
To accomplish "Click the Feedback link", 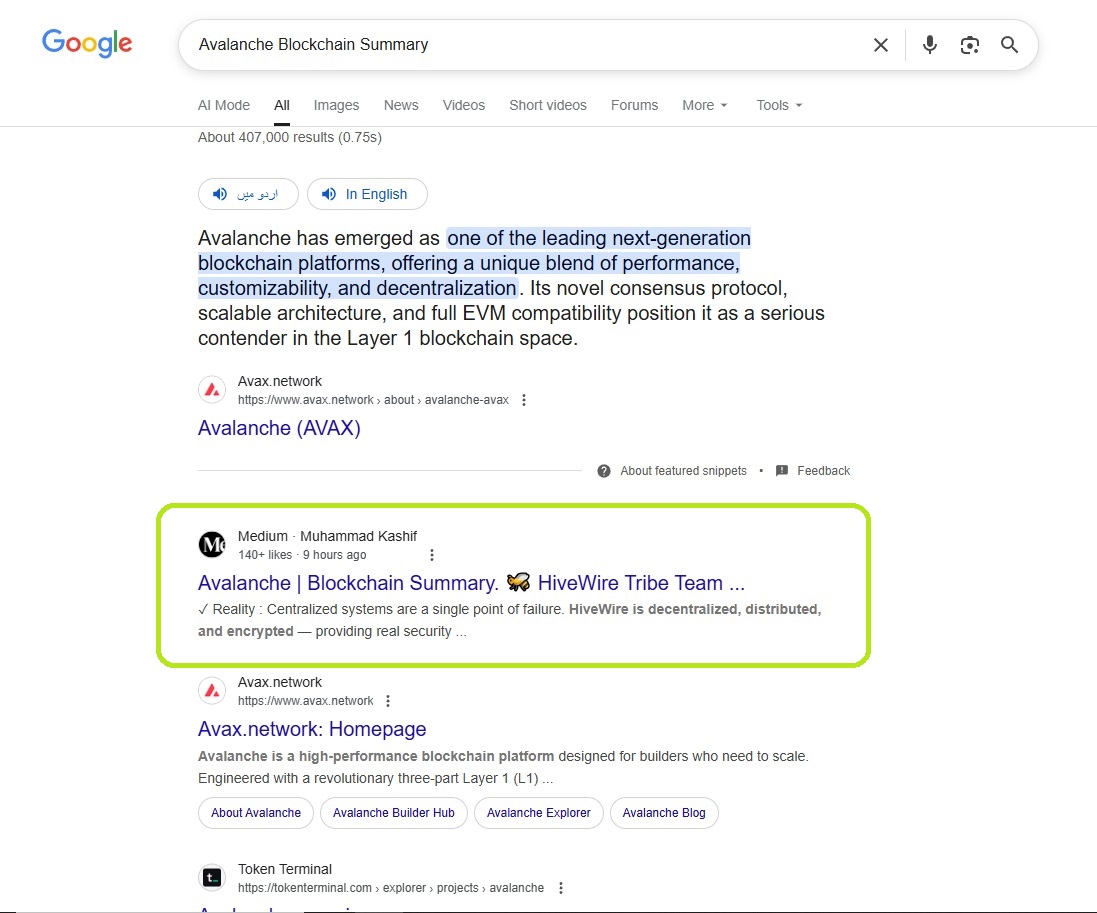I will [823, 471].
